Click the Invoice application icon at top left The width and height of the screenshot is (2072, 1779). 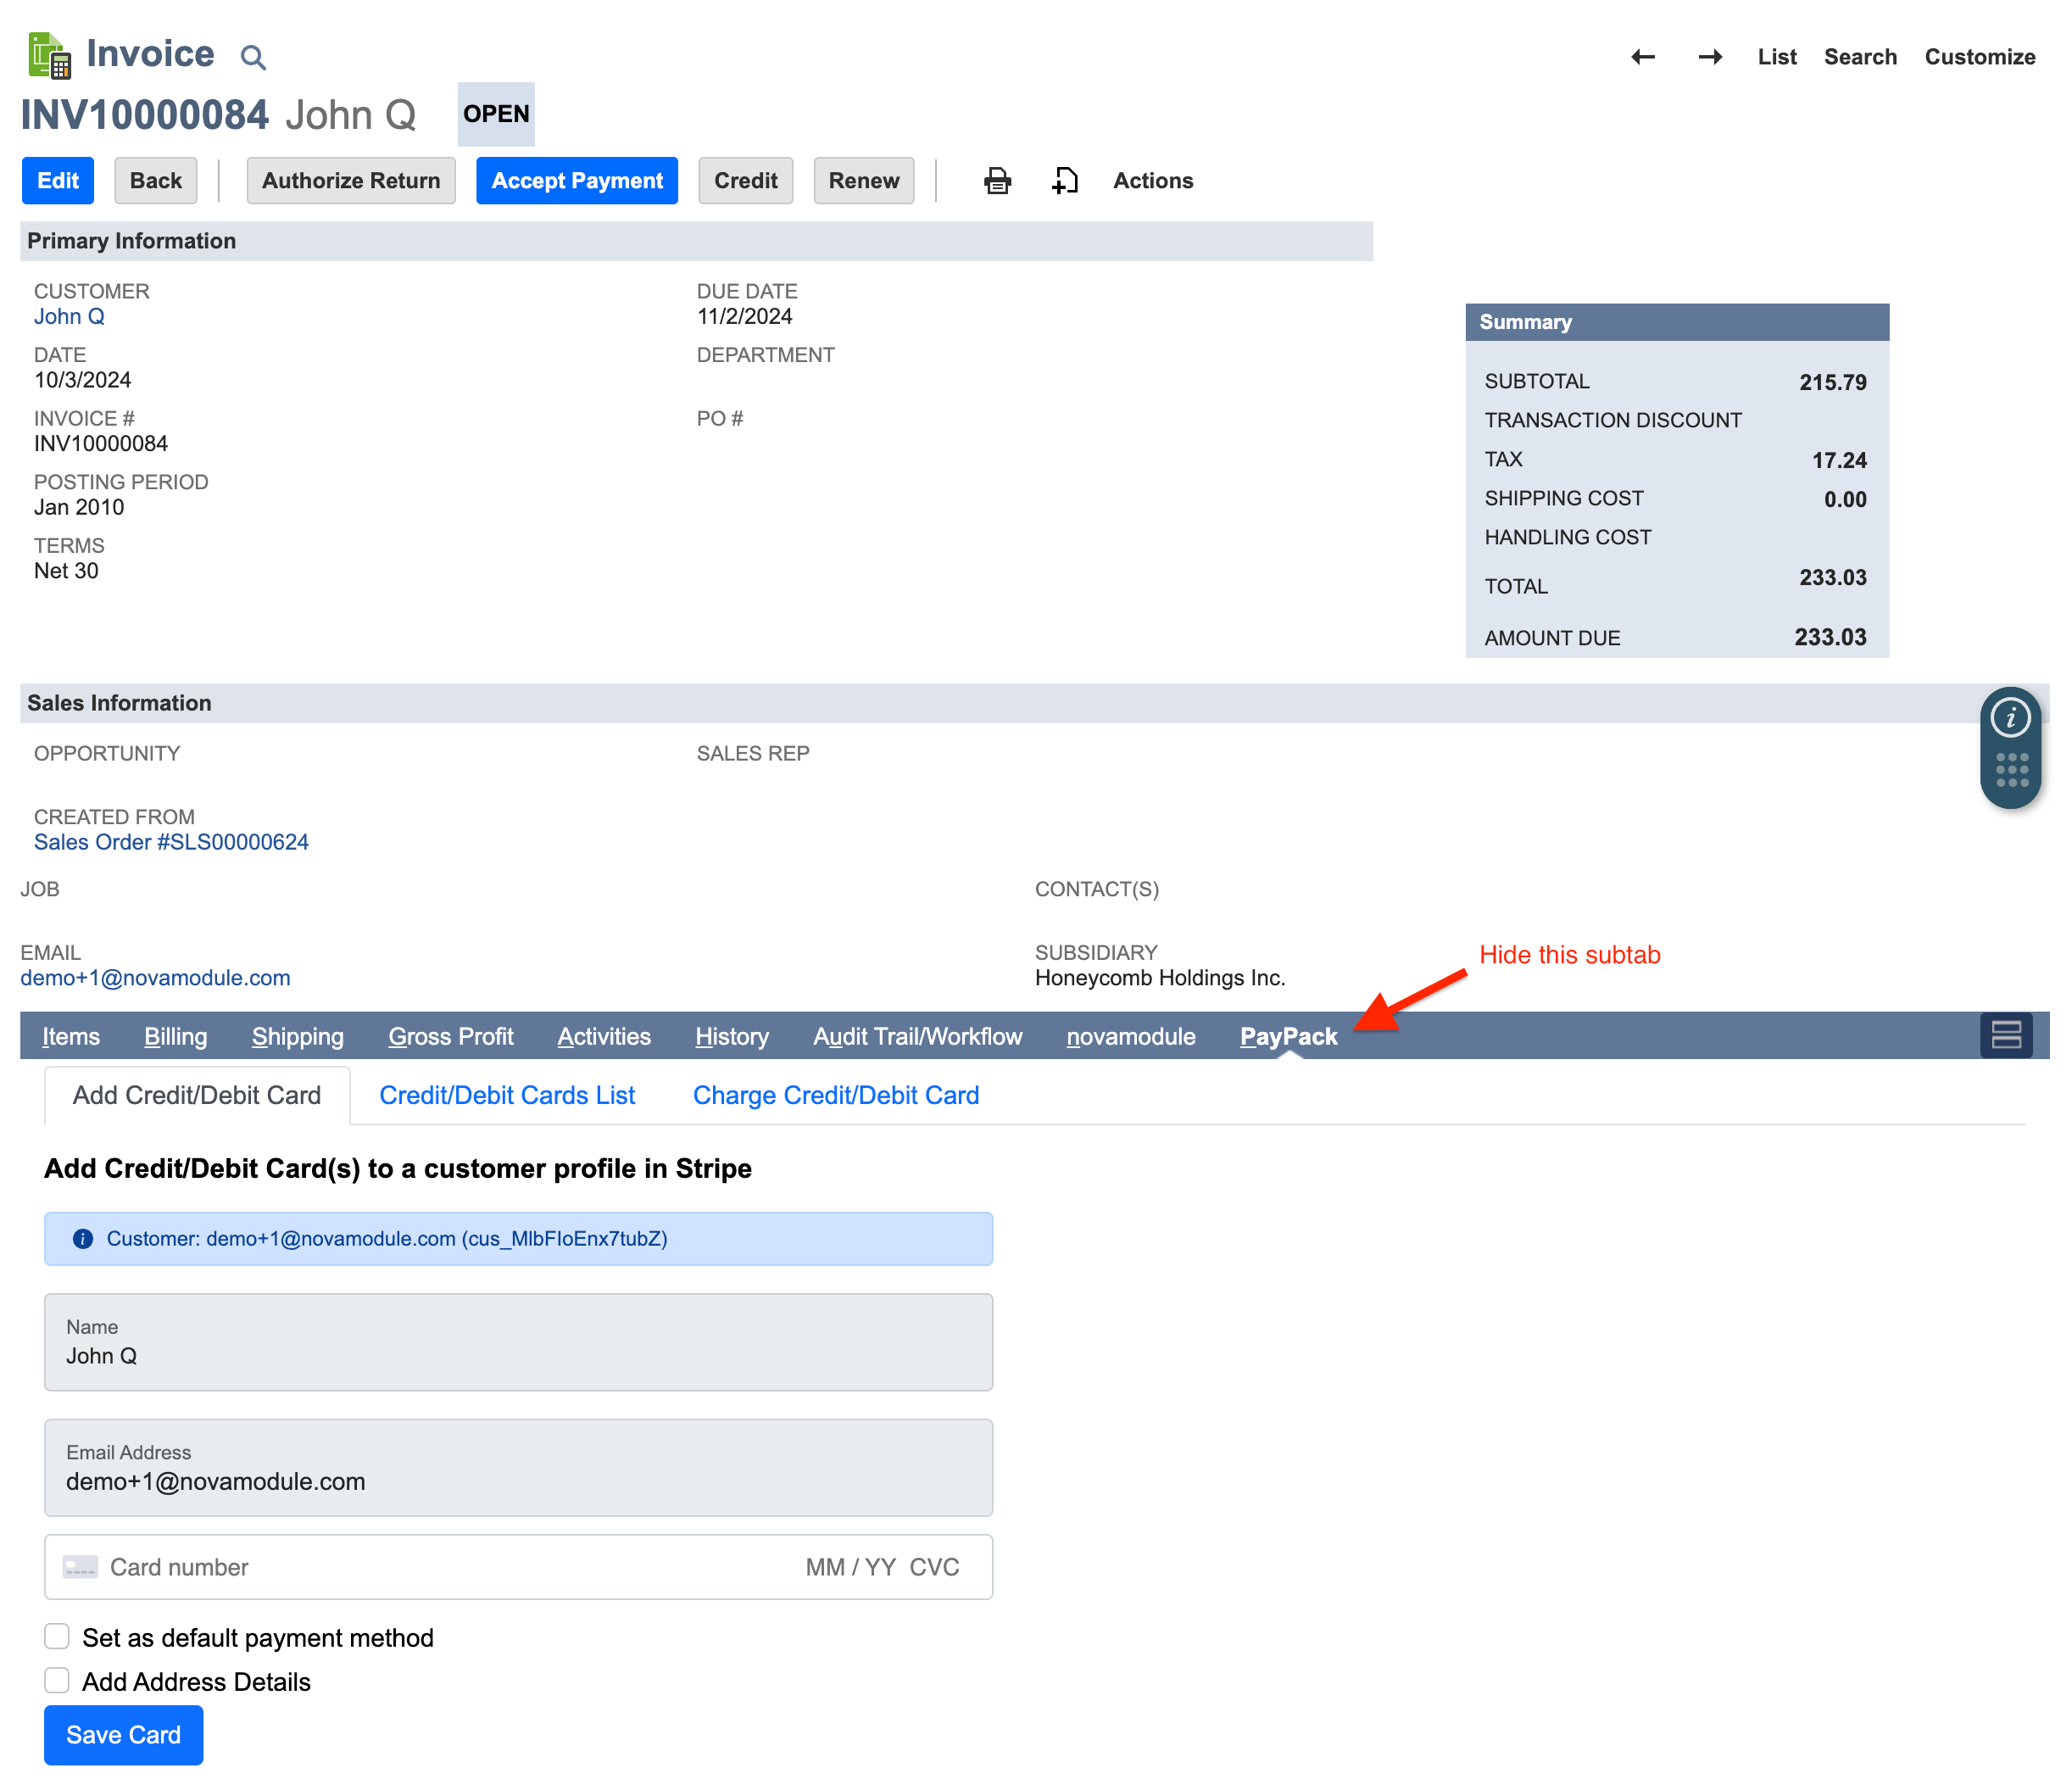tap(48, 54)
